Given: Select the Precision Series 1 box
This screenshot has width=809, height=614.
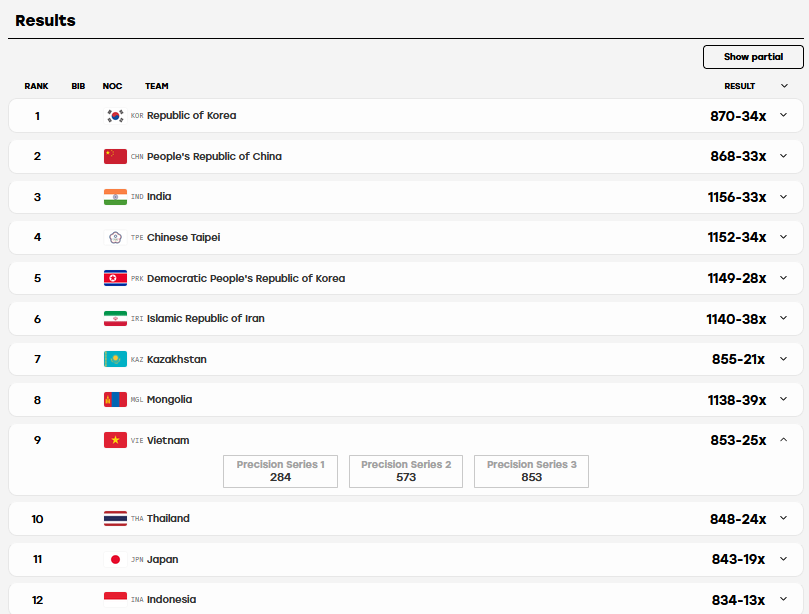Looking at the screenshot, I should pyautogui.click(x=280, y=471).
